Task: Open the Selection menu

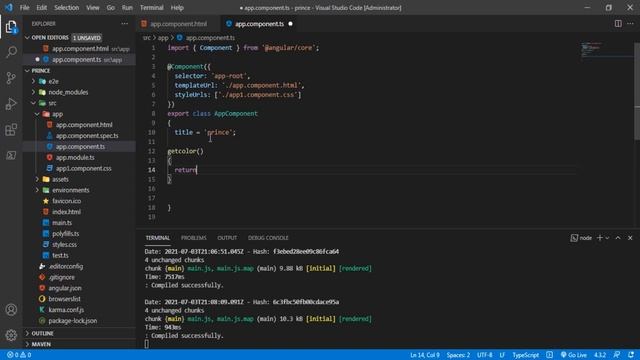Action: [x=67, y=8]
